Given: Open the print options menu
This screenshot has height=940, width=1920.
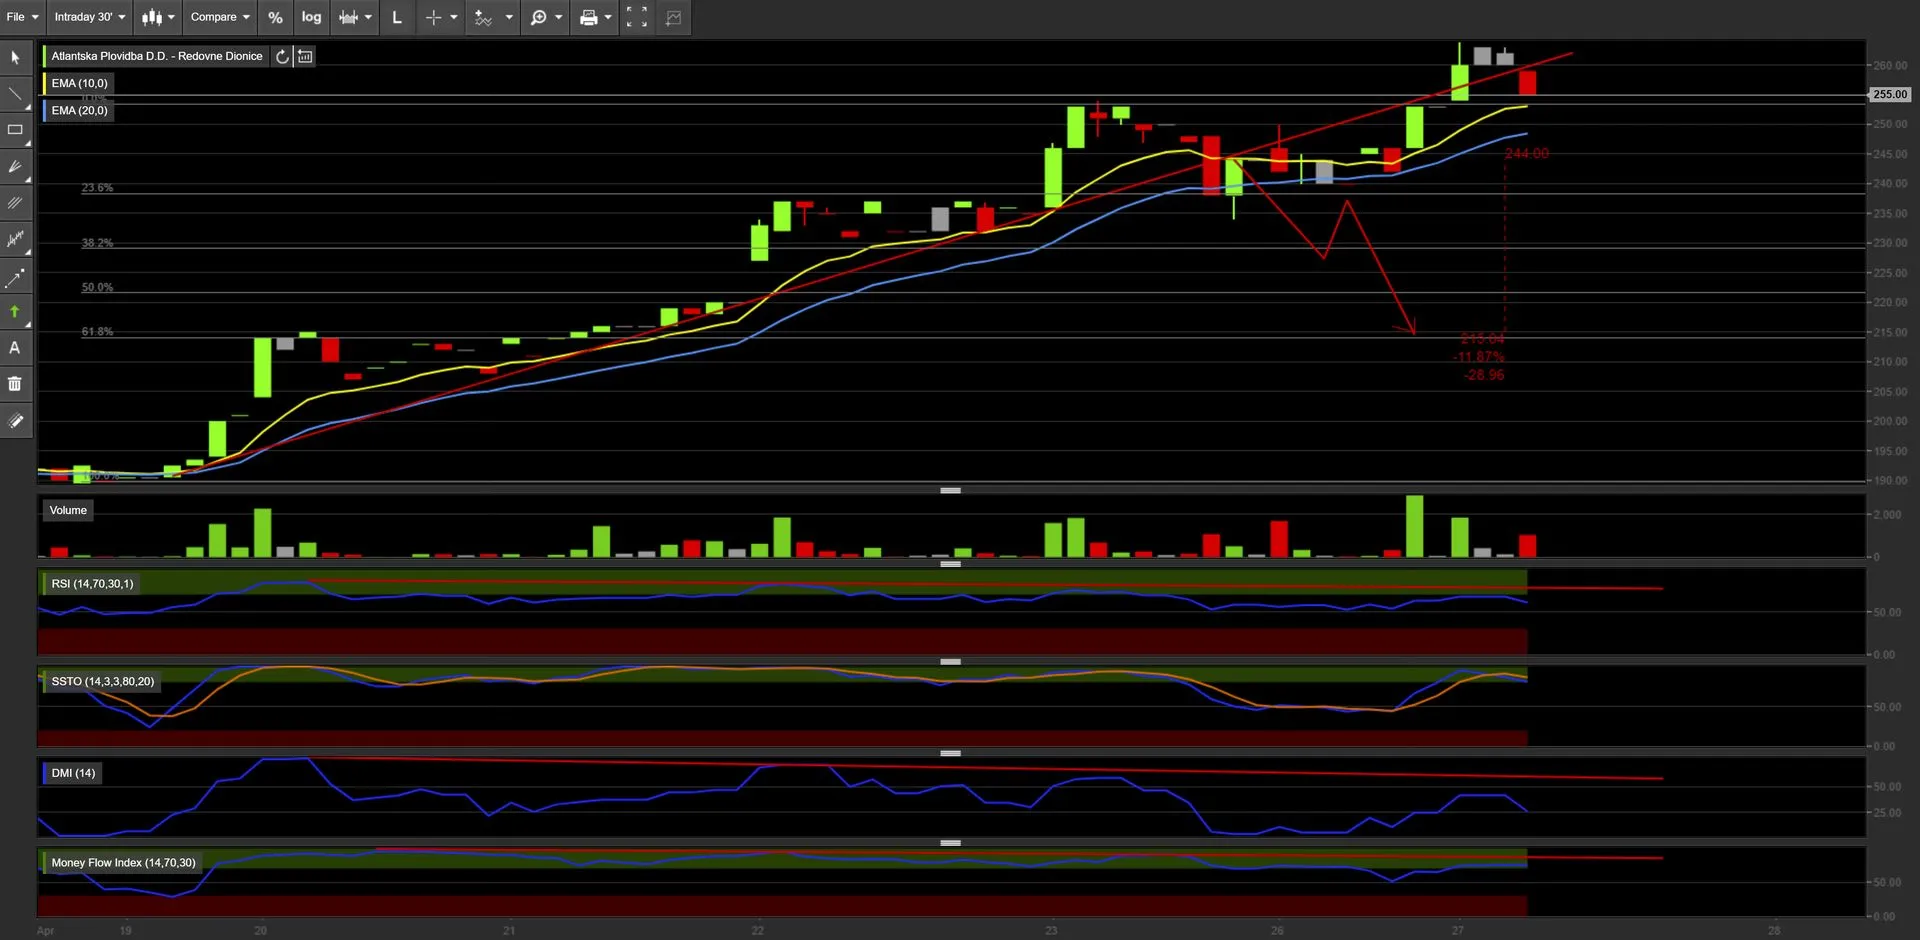Looking at the screenshot, I should pos(595,17).
